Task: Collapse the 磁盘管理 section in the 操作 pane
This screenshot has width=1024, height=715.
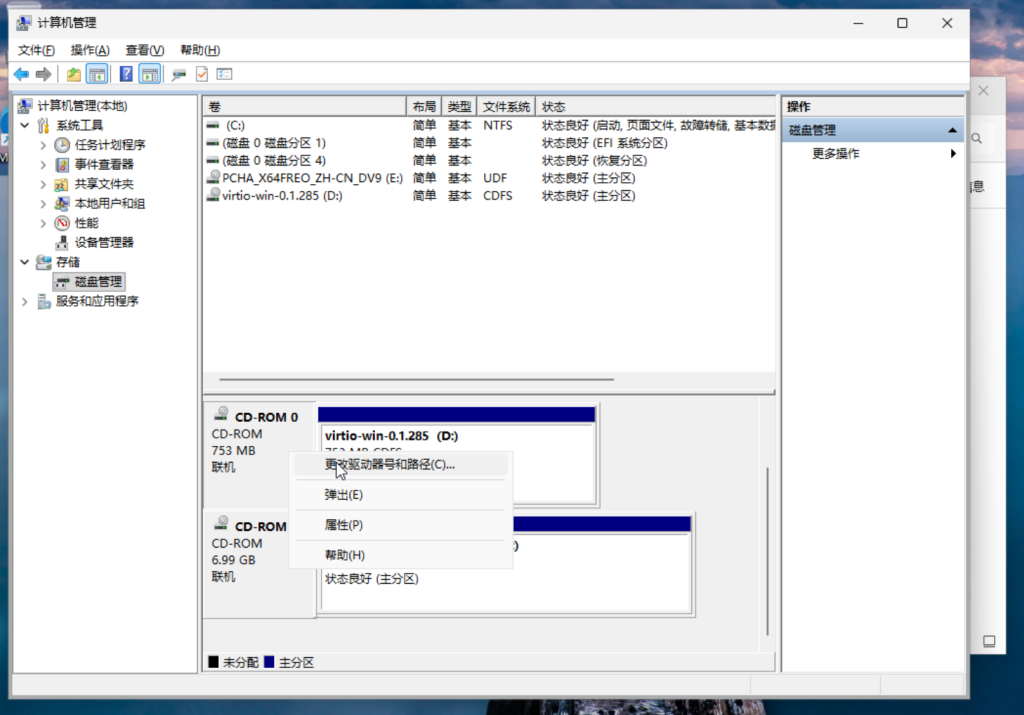Action: pos(953,130)
